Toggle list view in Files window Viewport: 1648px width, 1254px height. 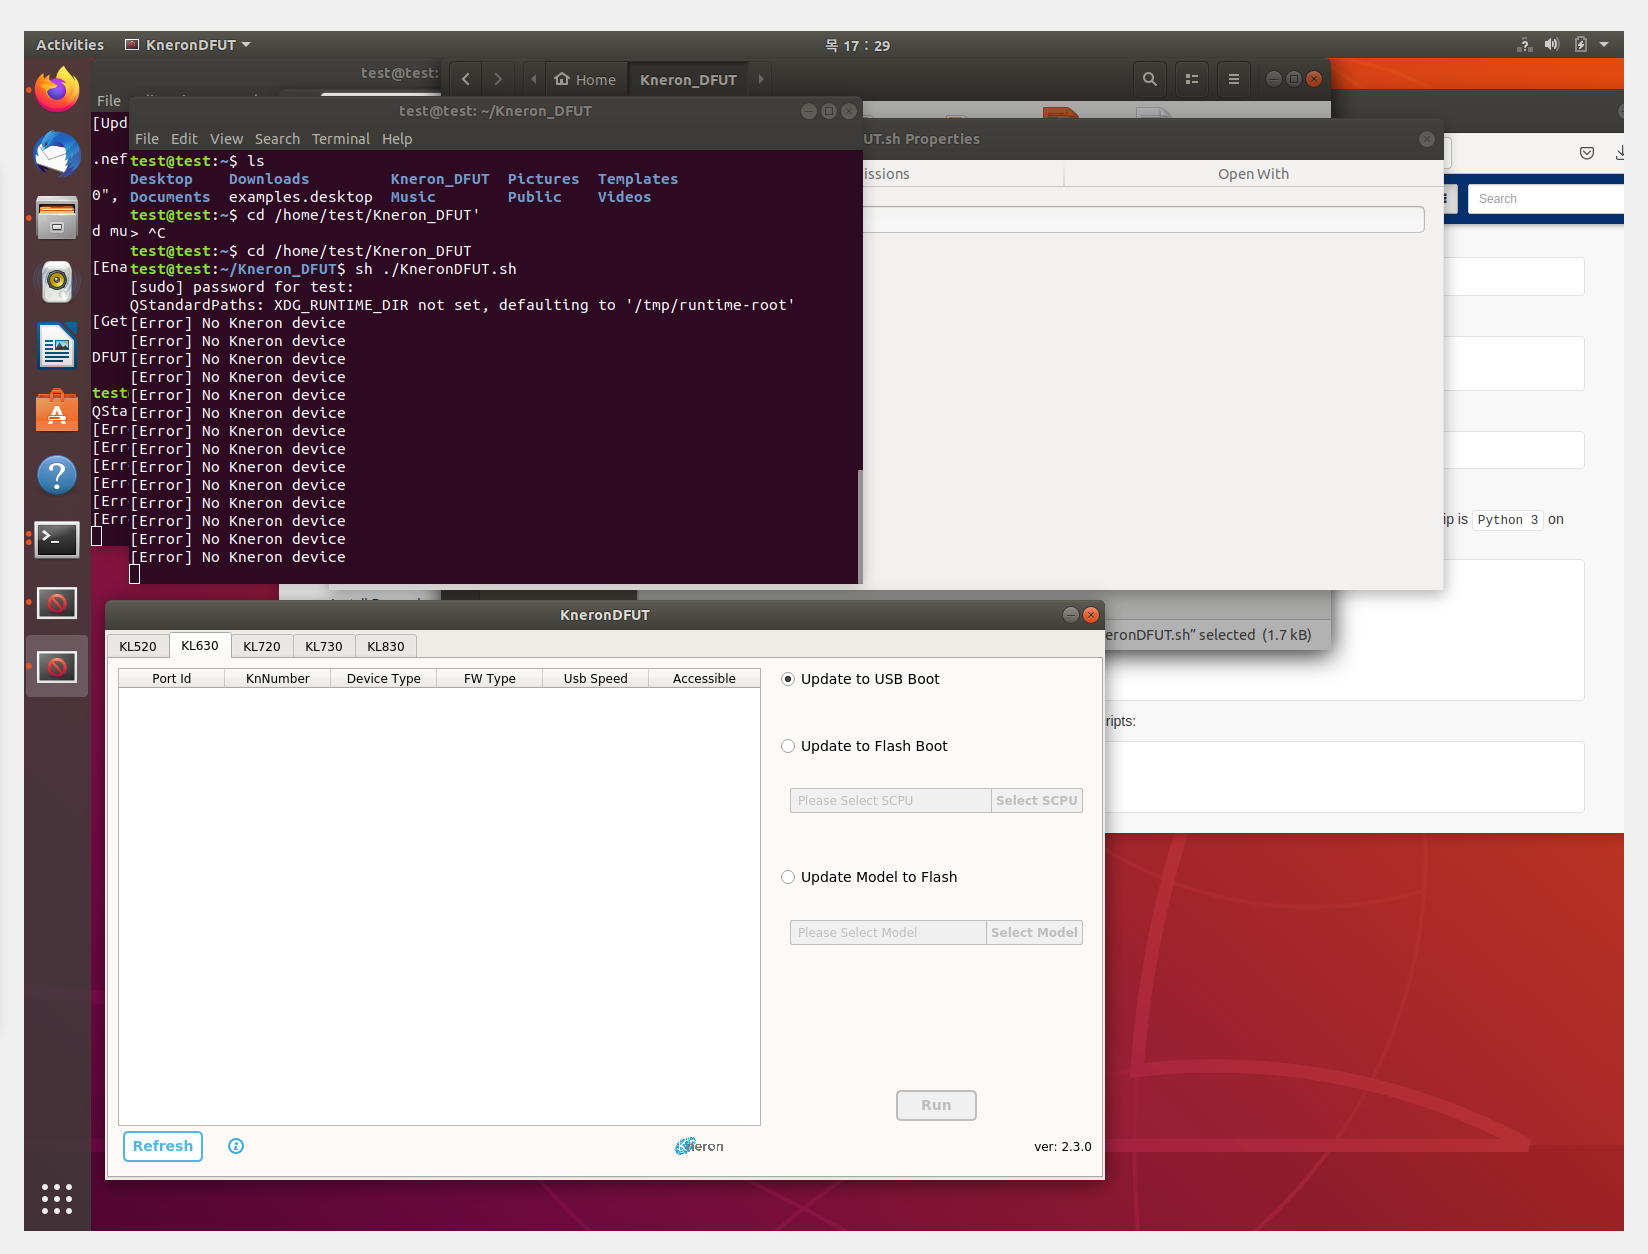(x=1192, y=79)
